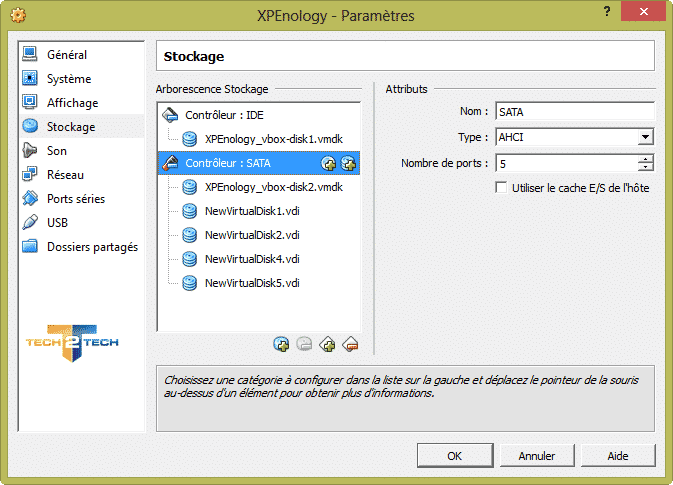The width and height of the screenshot is (673, 485).
Task: Add hard disk to SATA controller
Action: (x=348, y=164)
